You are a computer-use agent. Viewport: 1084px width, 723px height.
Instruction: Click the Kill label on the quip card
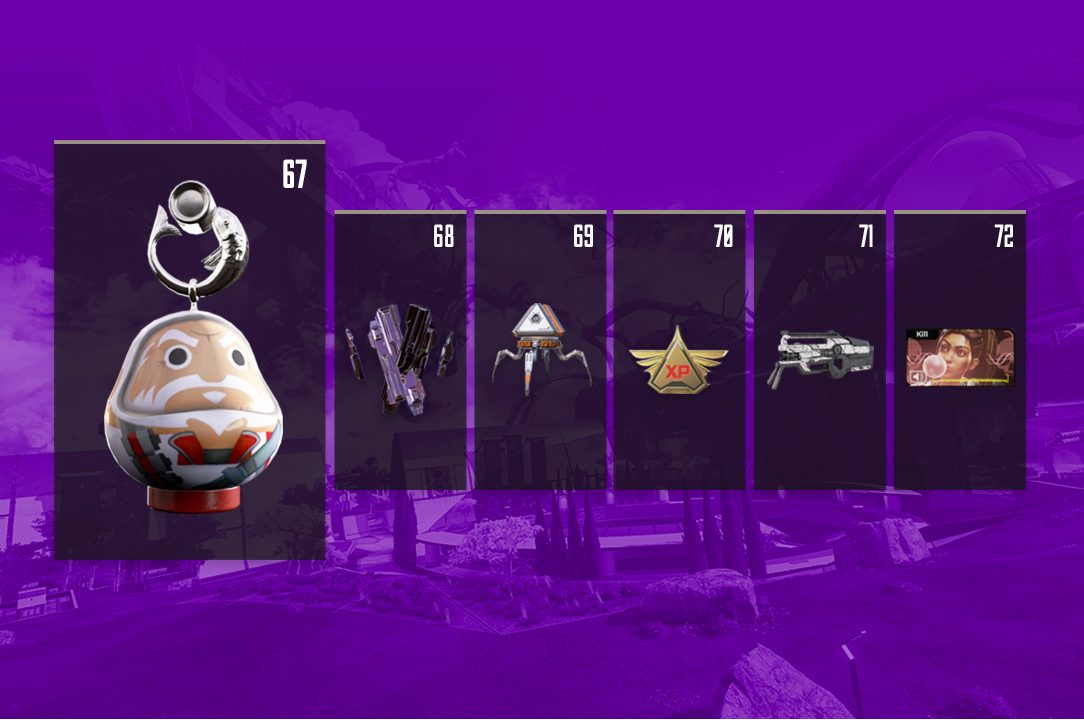coord(922,335)
